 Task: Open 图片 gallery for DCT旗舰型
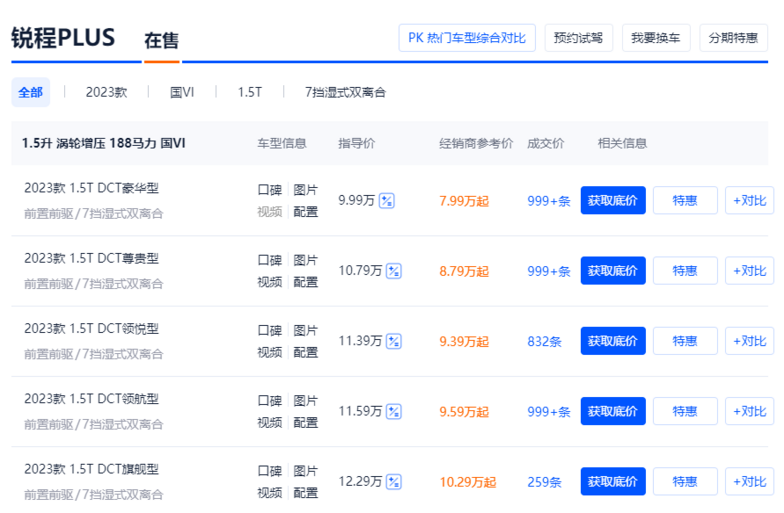coord(306,471)
